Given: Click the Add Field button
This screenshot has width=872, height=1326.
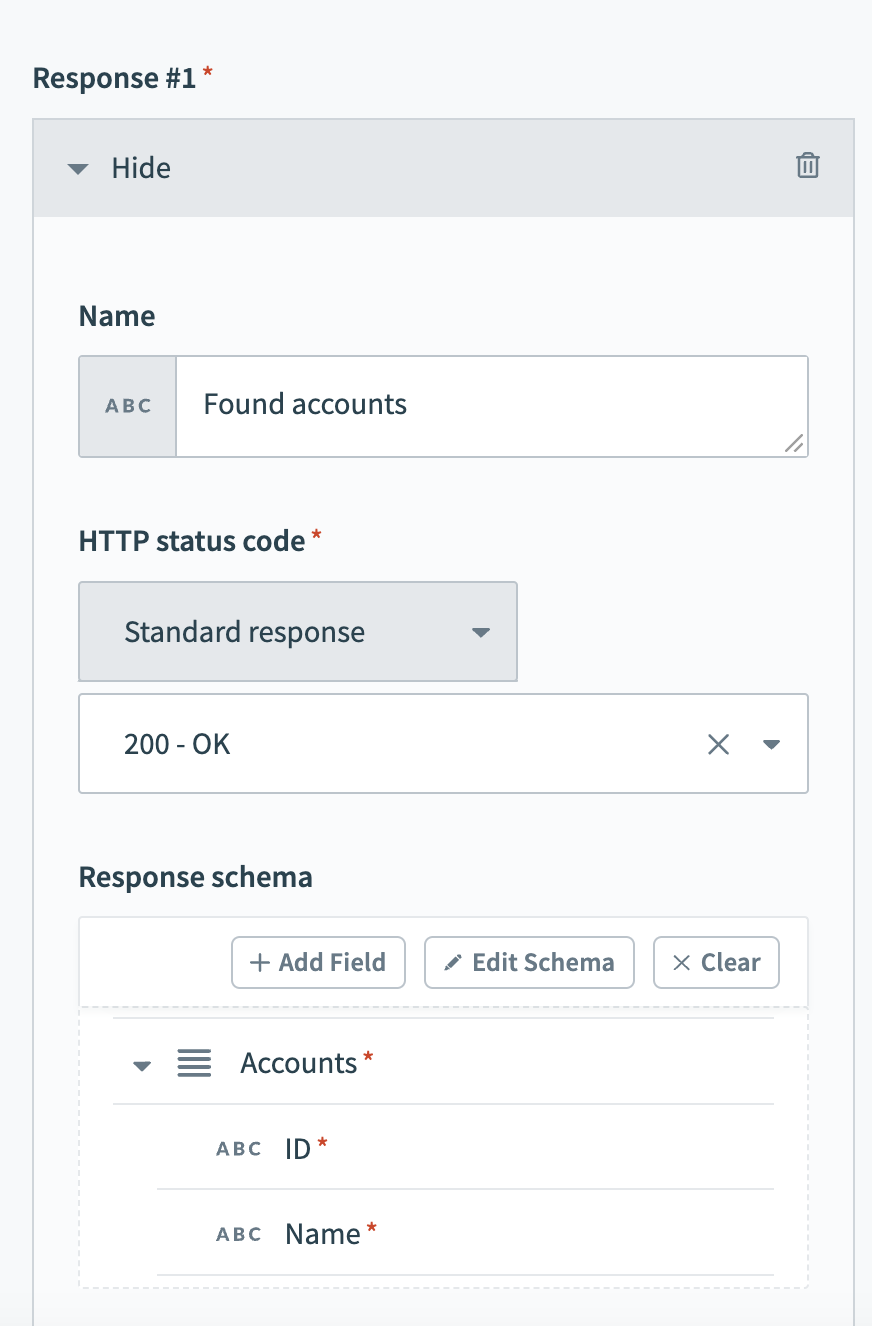Looking at the screenshot, I should pyautogui.click(x=318, y=962).
